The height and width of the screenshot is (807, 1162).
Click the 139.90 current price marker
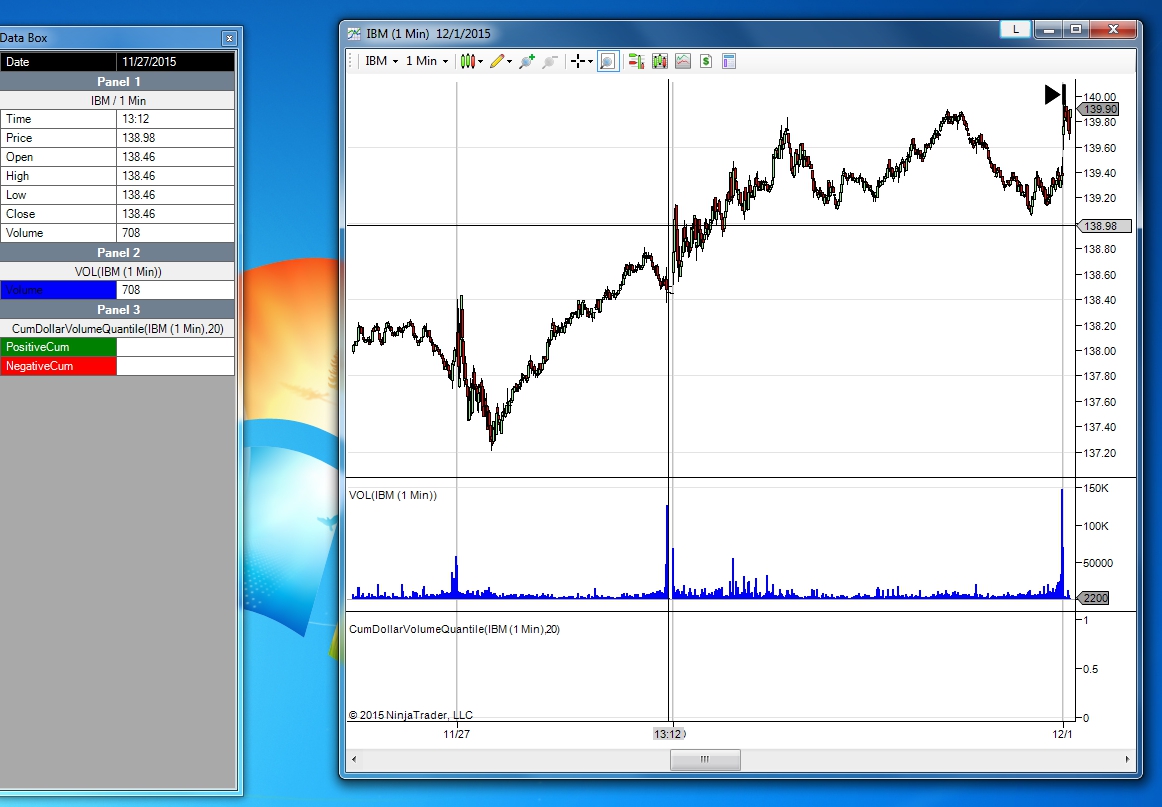pyautogui.click(x=1098, y=109)
